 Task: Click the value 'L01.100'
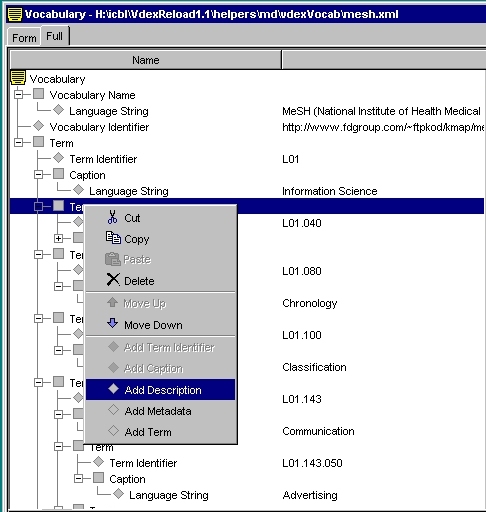302,335
